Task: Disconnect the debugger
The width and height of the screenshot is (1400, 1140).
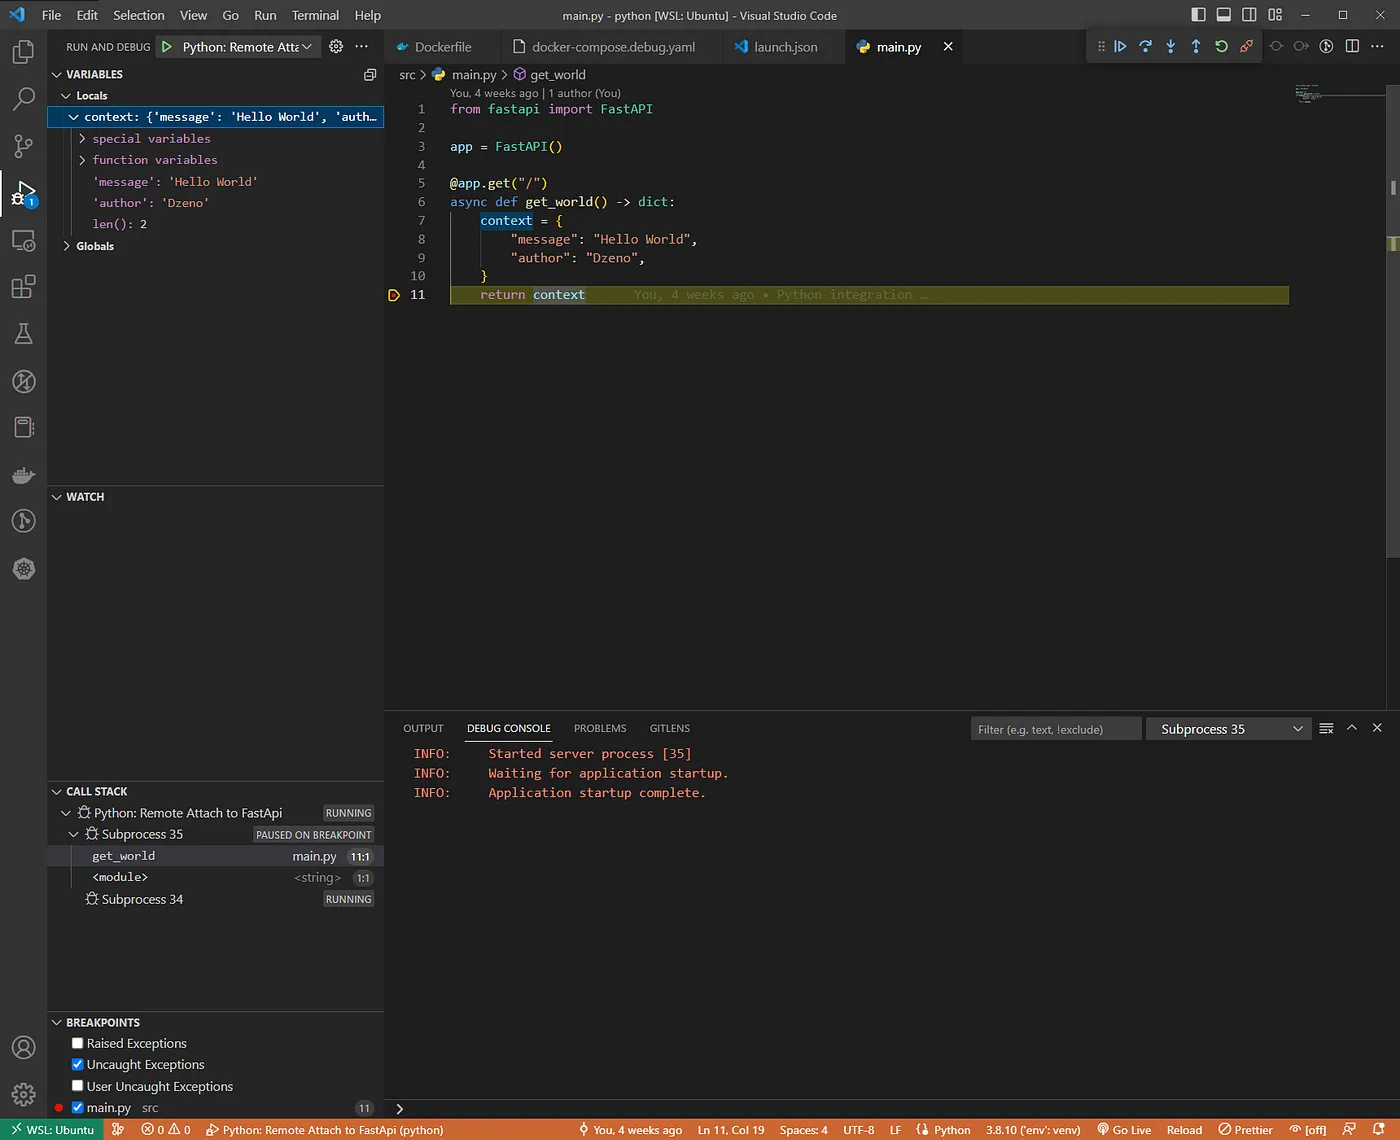Action: pos(1246,46)
